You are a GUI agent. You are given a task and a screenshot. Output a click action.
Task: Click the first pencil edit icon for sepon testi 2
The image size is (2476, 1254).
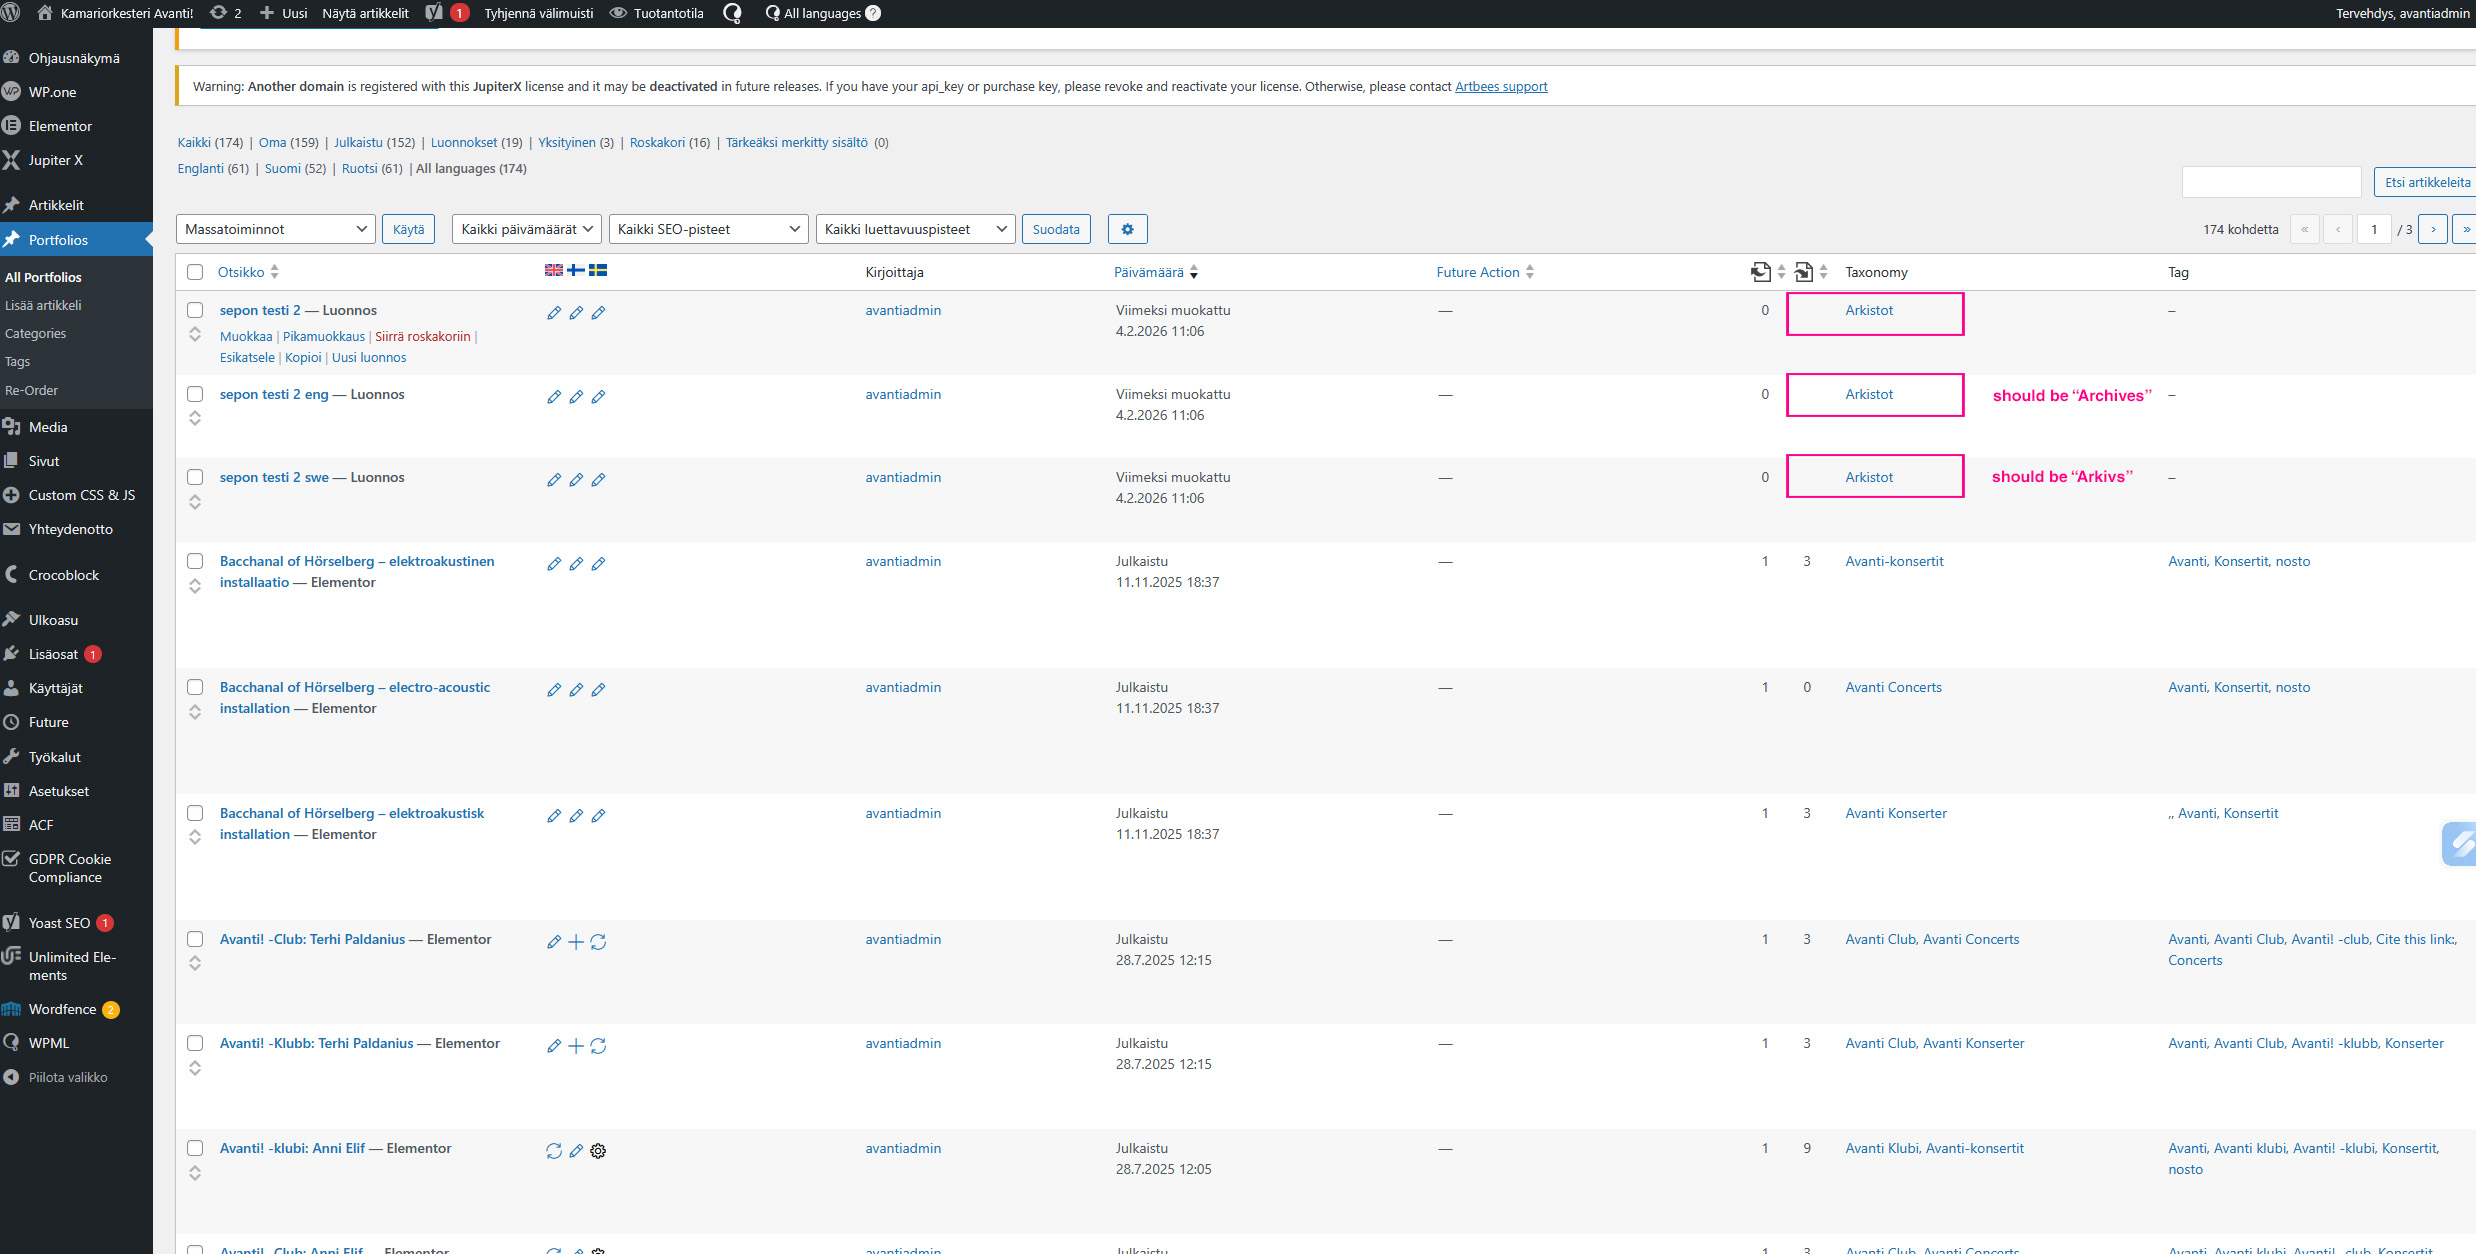tap(554, 313)
